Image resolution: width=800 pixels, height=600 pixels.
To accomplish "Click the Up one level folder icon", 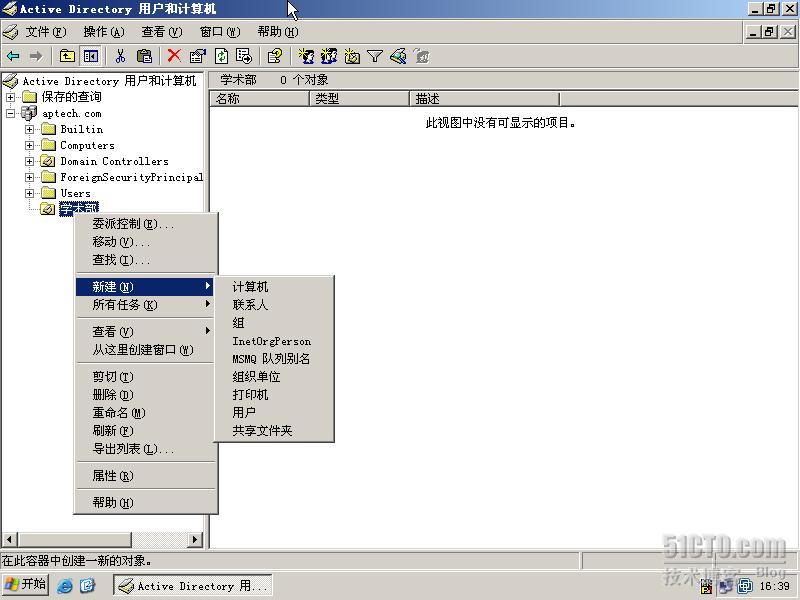I will [67, 56].
